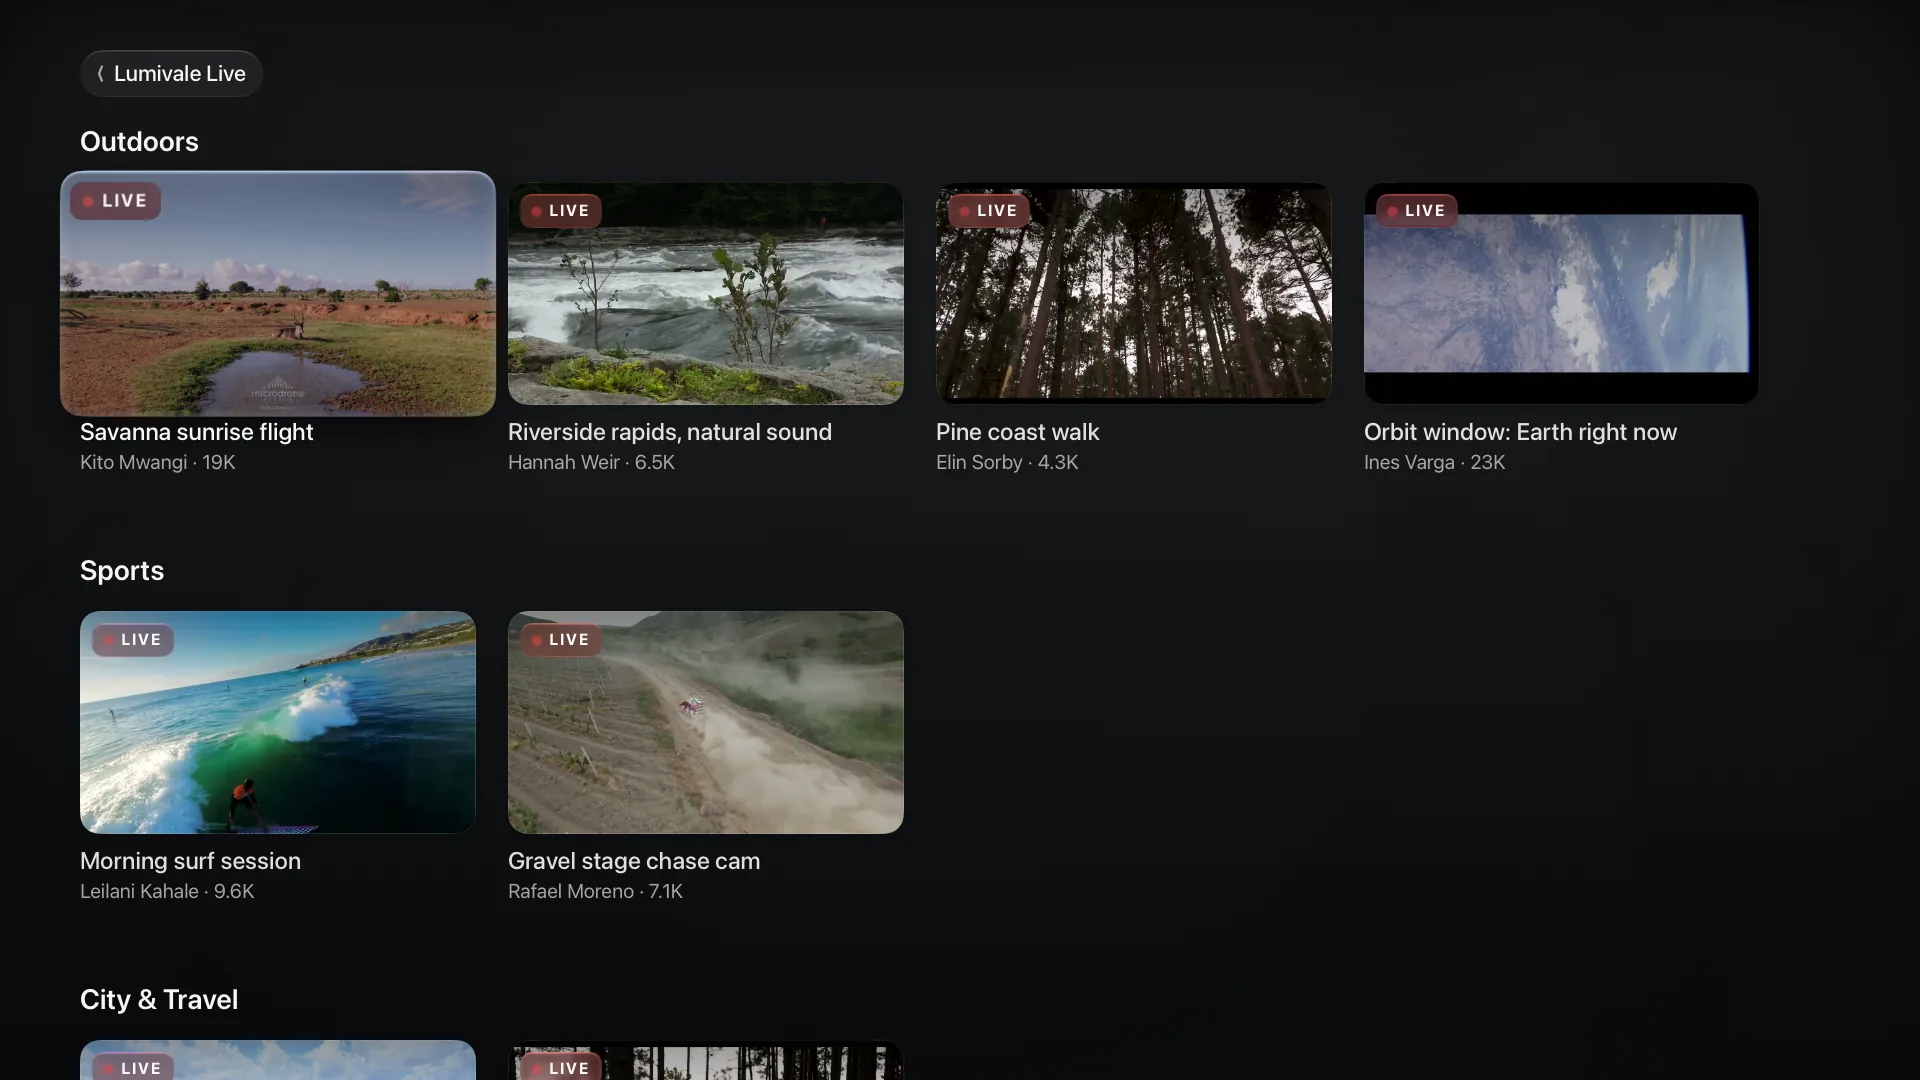Click the Sports section heading
This screenshot has width=1920, height=1080.
pyautogui.click(x=122, y=571)
